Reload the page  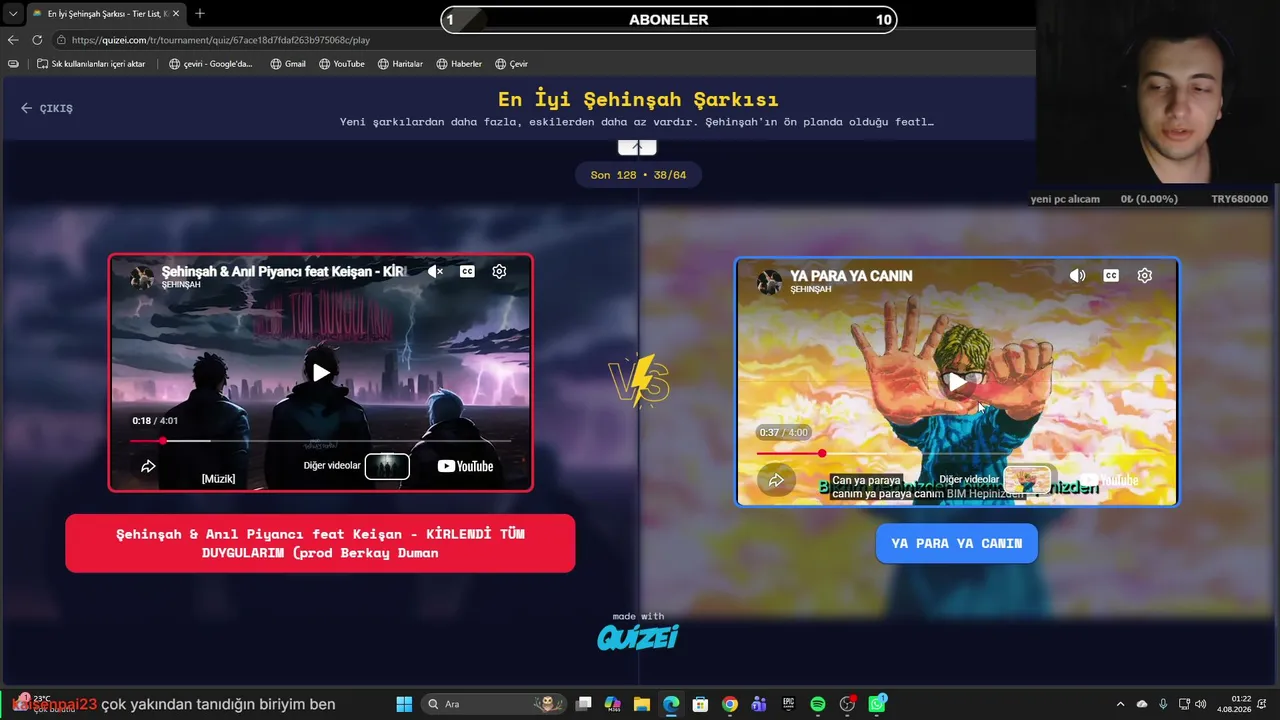point(37,40)
